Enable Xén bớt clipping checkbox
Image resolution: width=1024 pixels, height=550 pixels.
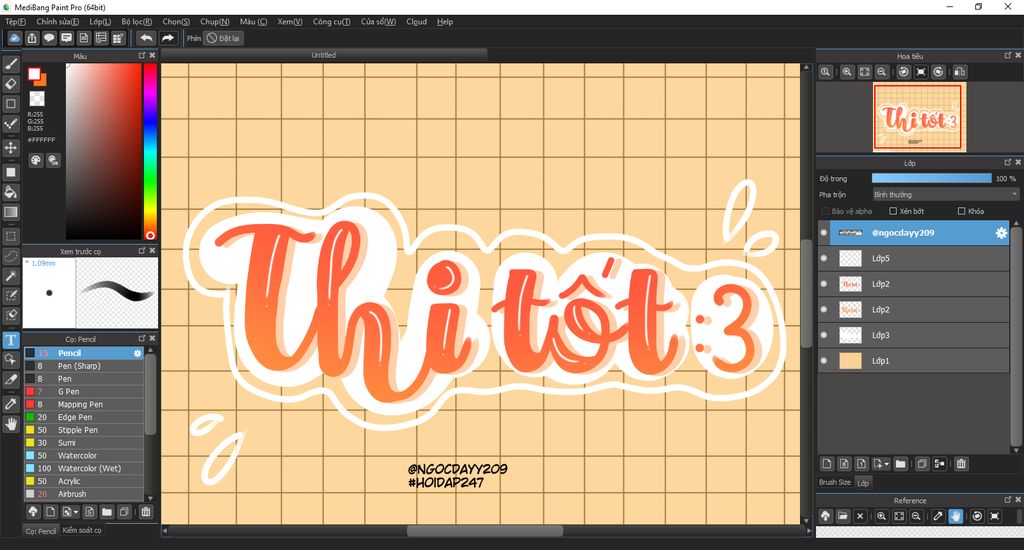click(893, 211)
